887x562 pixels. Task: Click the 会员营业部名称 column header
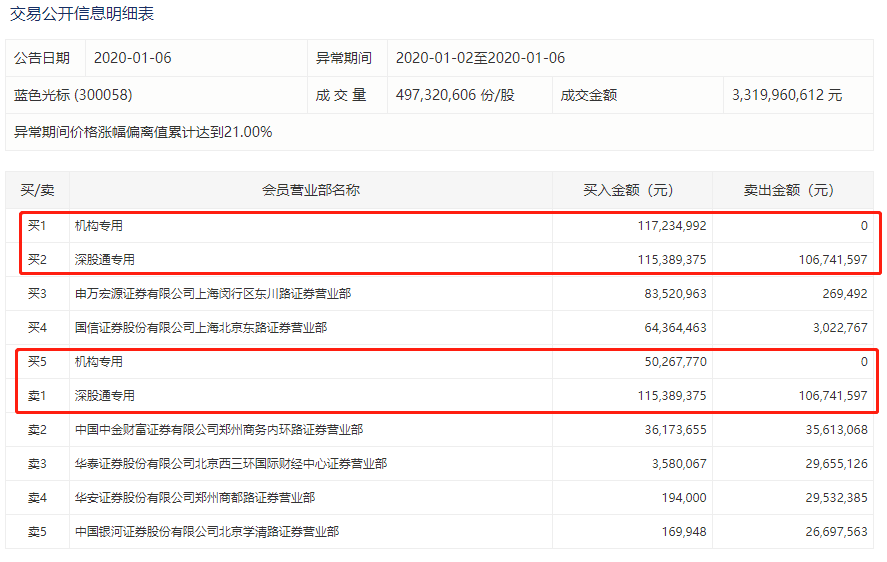pyautogui.click(x=310, y=190)
